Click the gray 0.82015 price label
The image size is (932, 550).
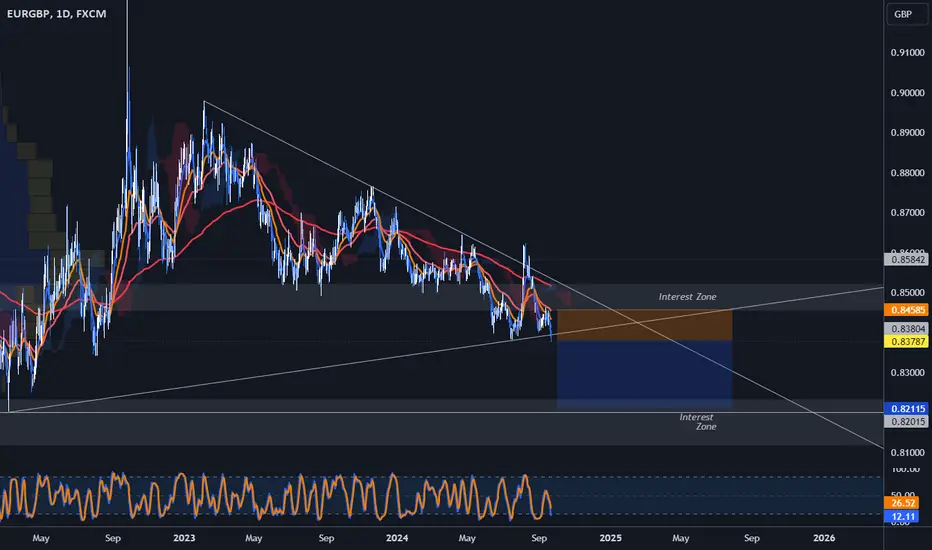pyautogui.click(x=906, y=422)
